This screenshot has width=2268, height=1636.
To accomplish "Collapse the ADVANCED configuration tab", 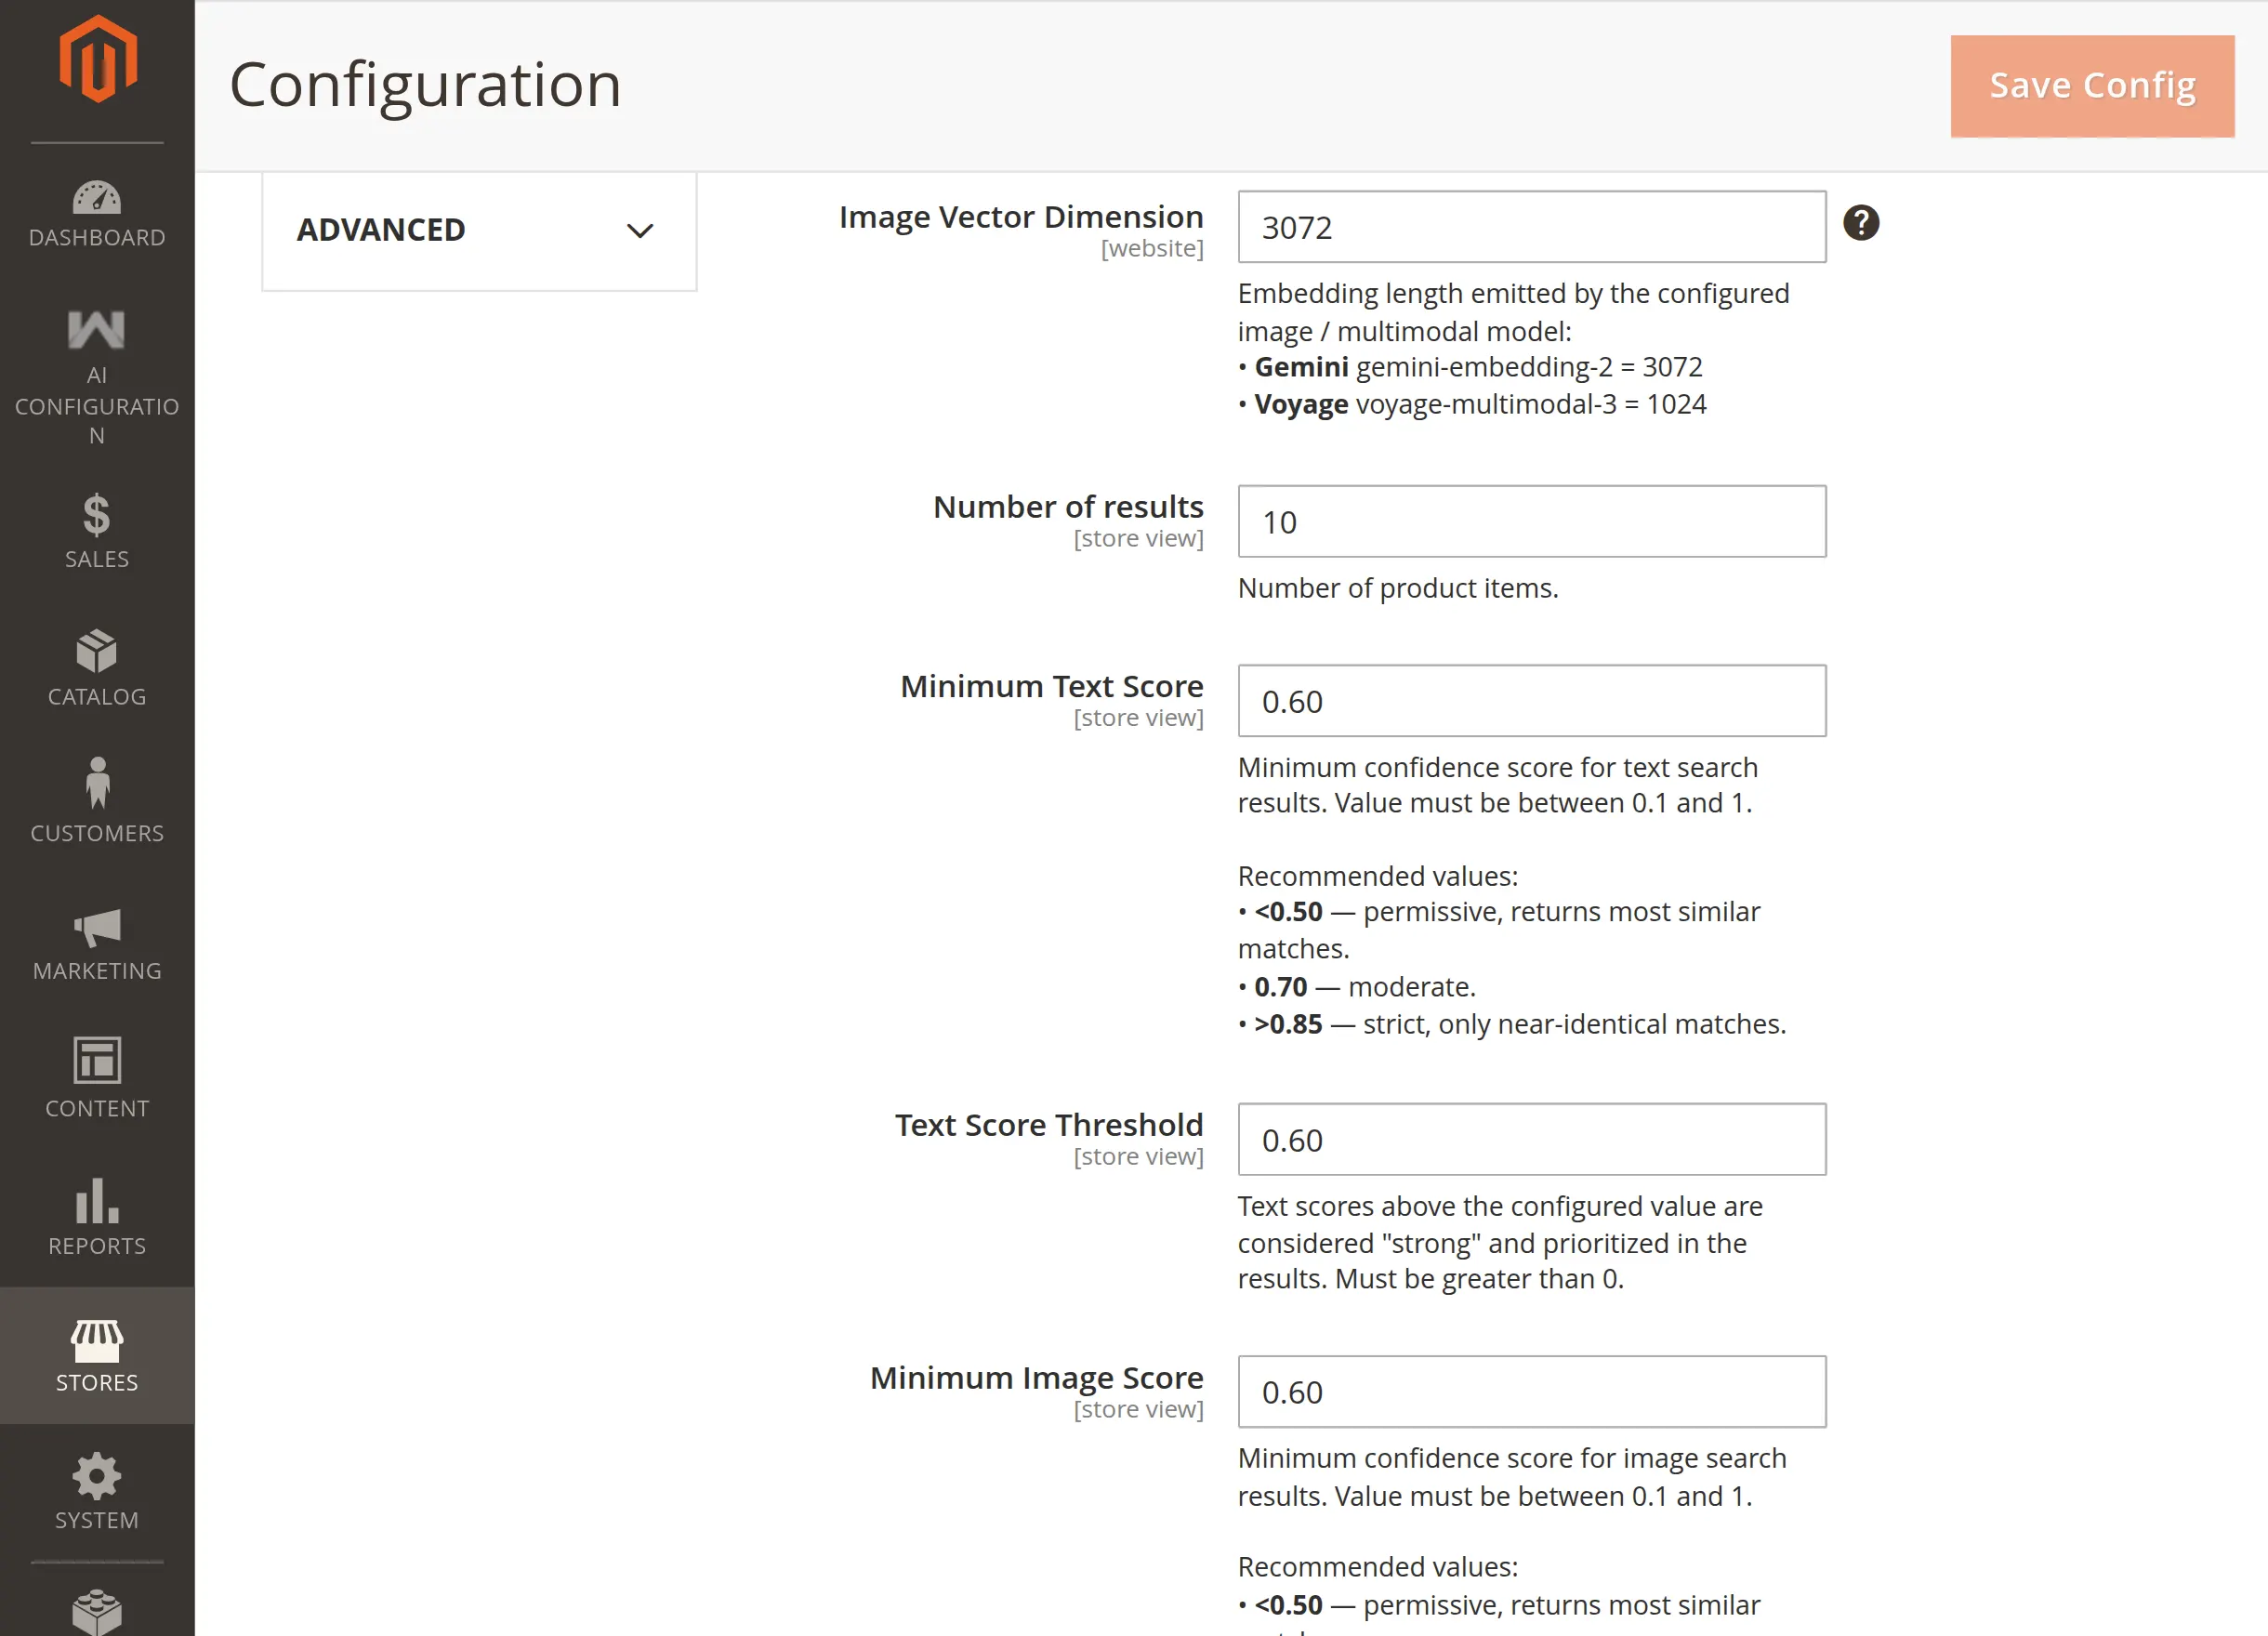I will 479,231.
